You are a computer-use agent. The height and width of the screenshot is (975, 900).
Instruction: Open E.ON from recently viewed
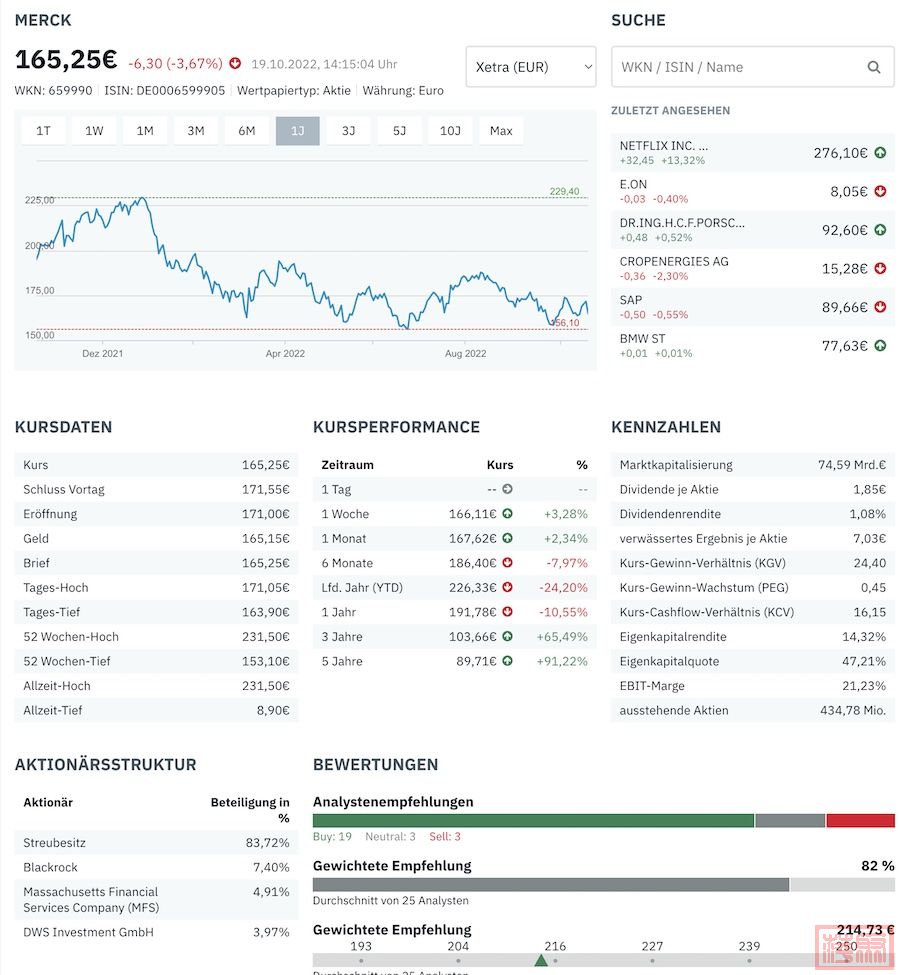[753, 191]
